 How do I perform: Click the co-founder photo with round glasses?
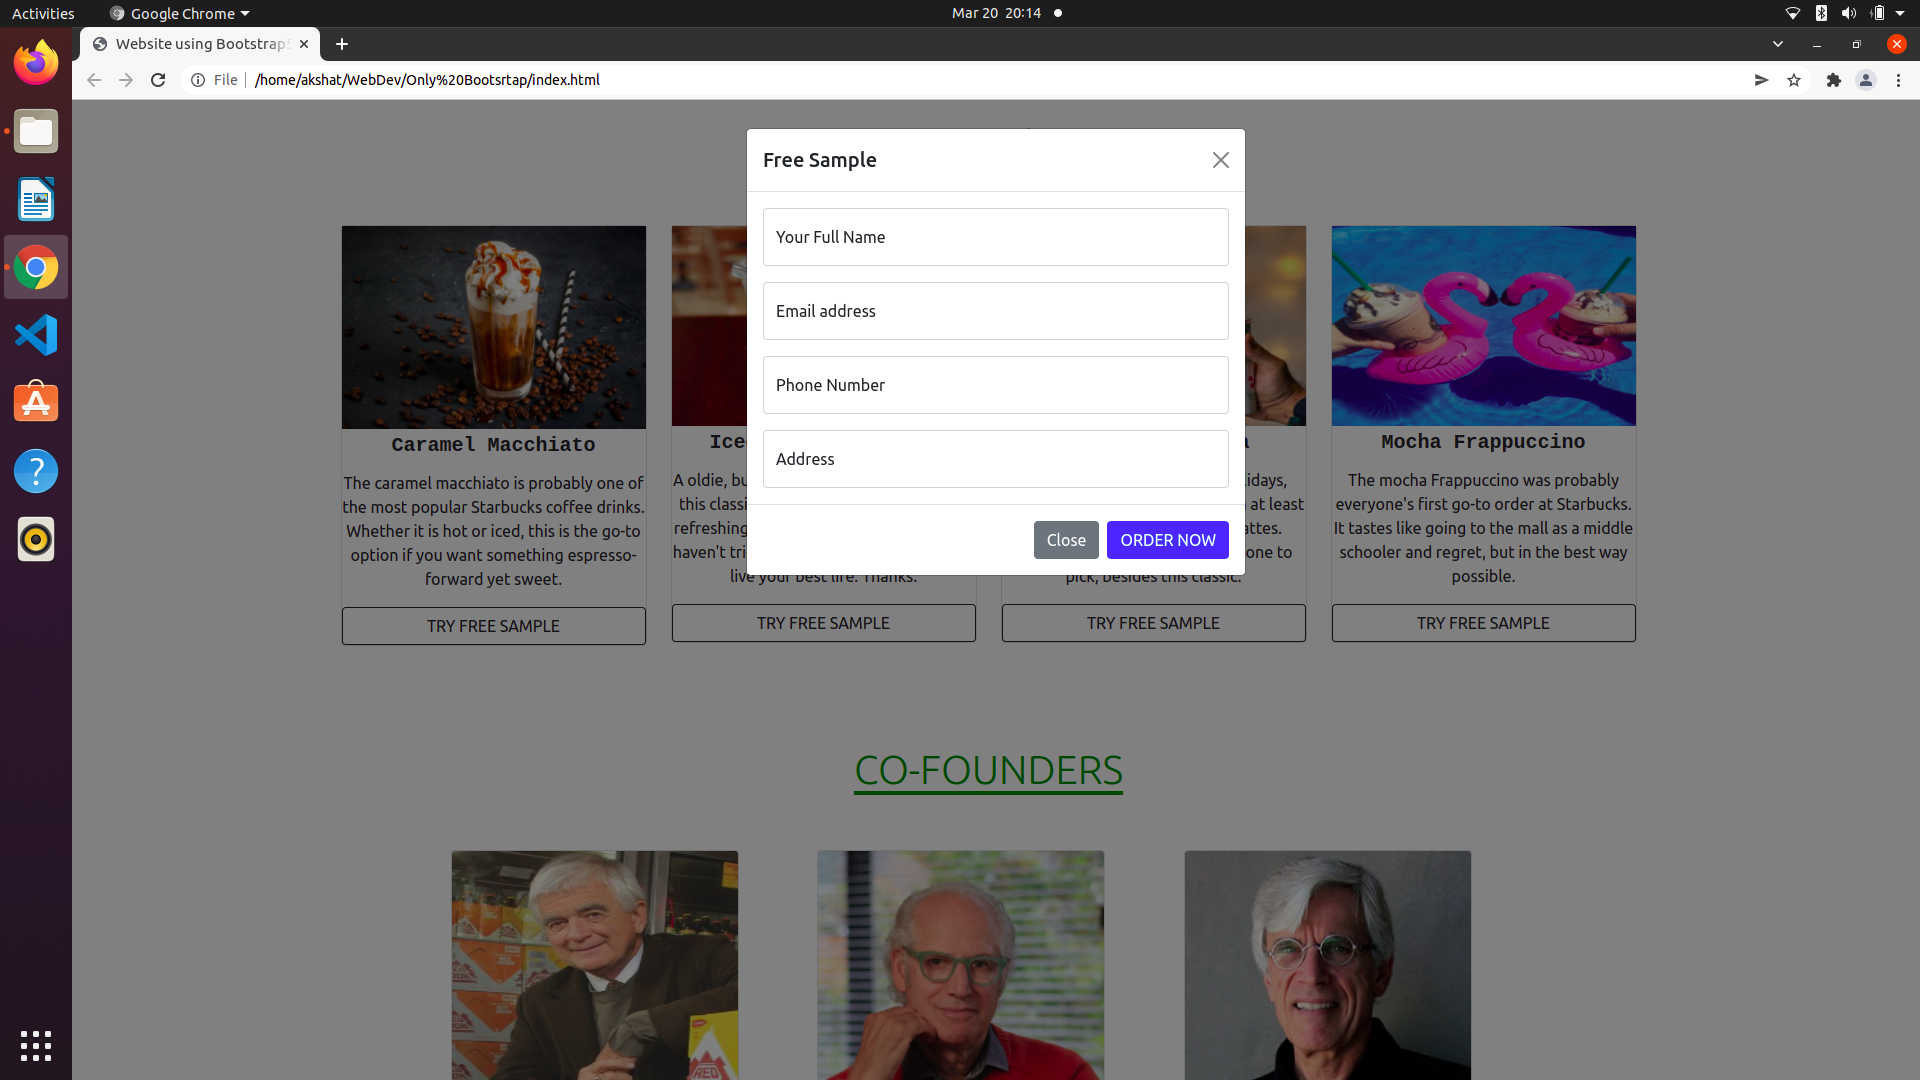tap(1328, 965)
